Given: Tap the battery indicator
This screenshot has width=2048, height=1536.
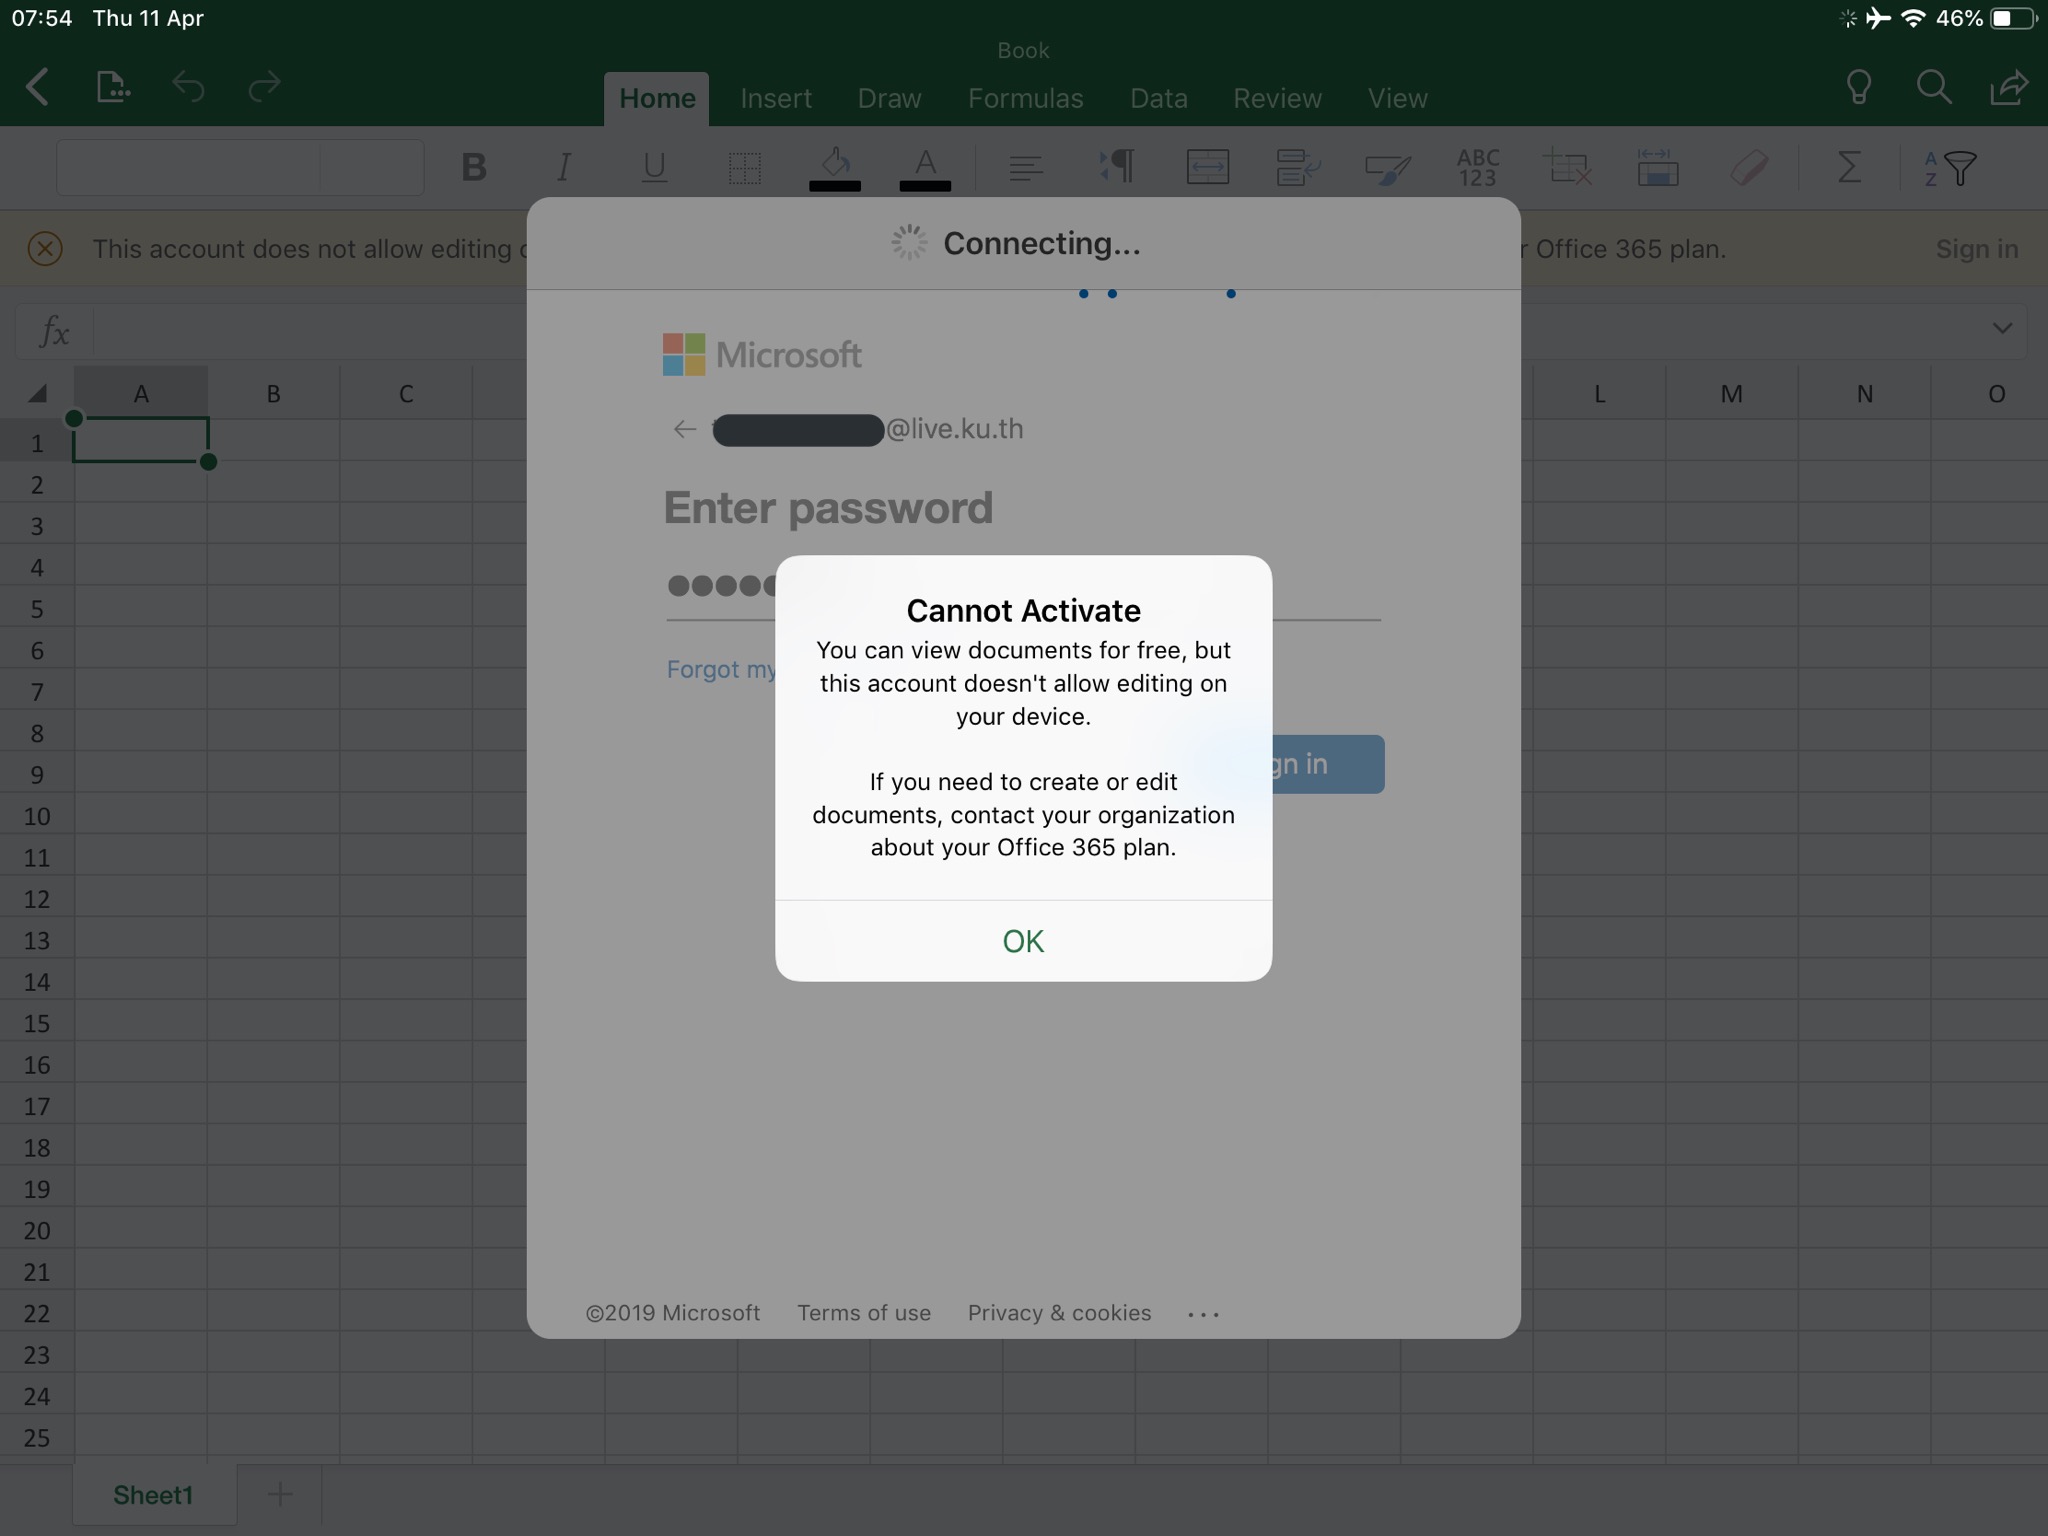Looking at the screenshot, I should click(x=2013, y=19).
